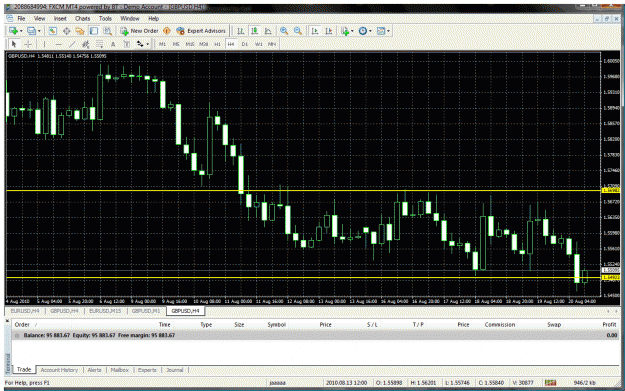Open MetaEditor with the yellow diamond icon
The width and height of the screenshot is (625, 391).
[167, 31]
